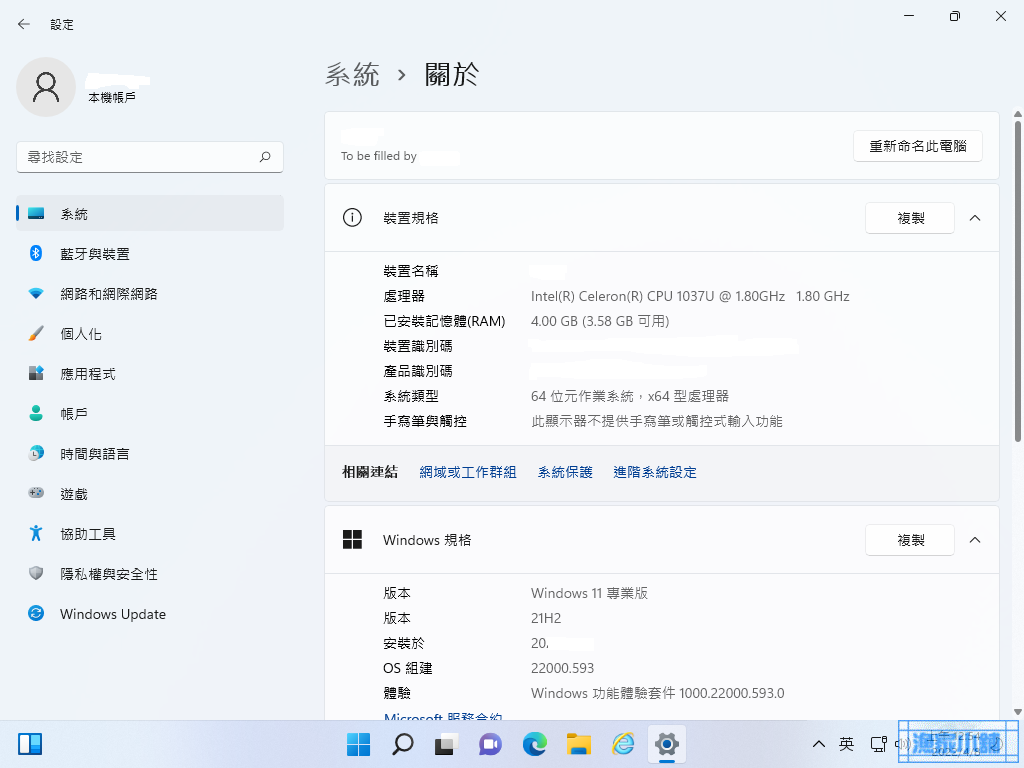Click the scrollbar down arrow

(1017, 712)
